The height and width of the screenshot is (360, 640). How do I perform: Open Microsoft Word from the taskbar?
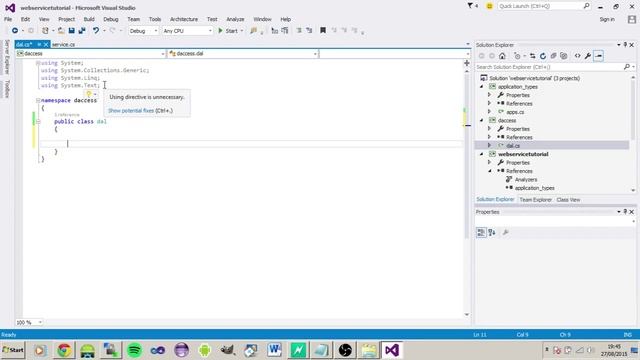pyautogui.click(x=275, y=350)
